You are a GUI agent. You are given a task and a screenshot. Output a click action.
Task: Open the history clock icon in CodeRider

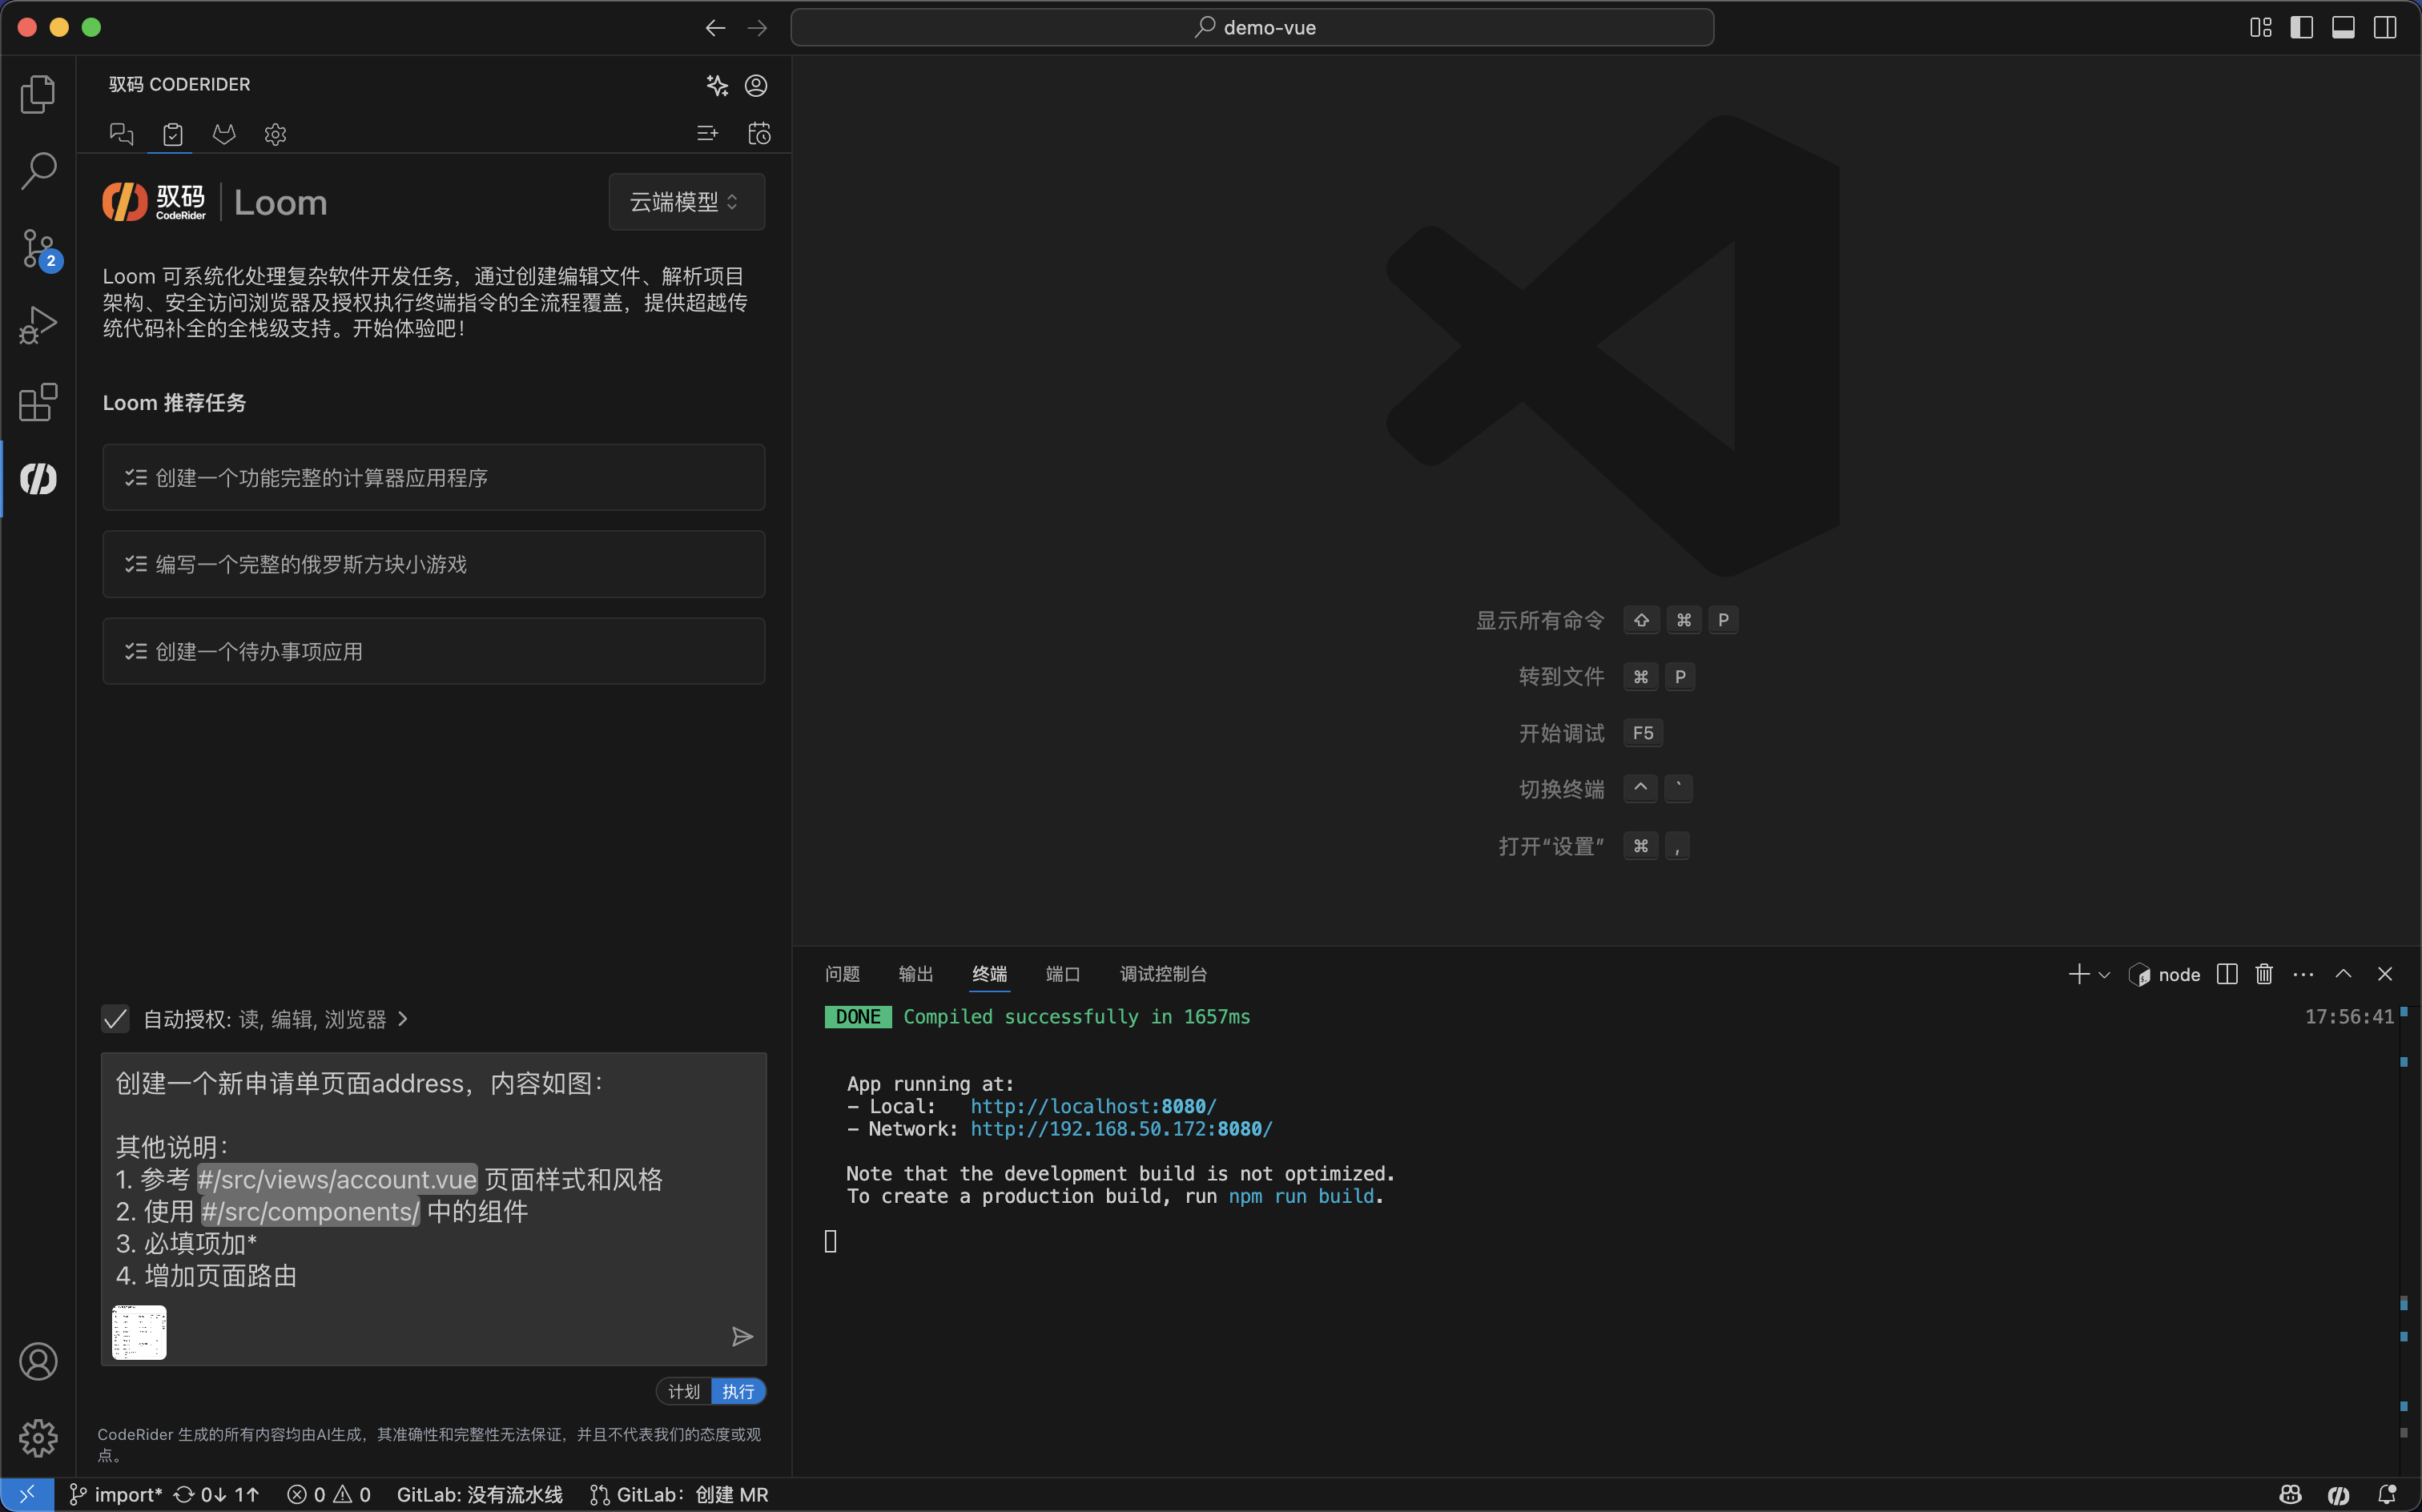(x=759, y=134)
